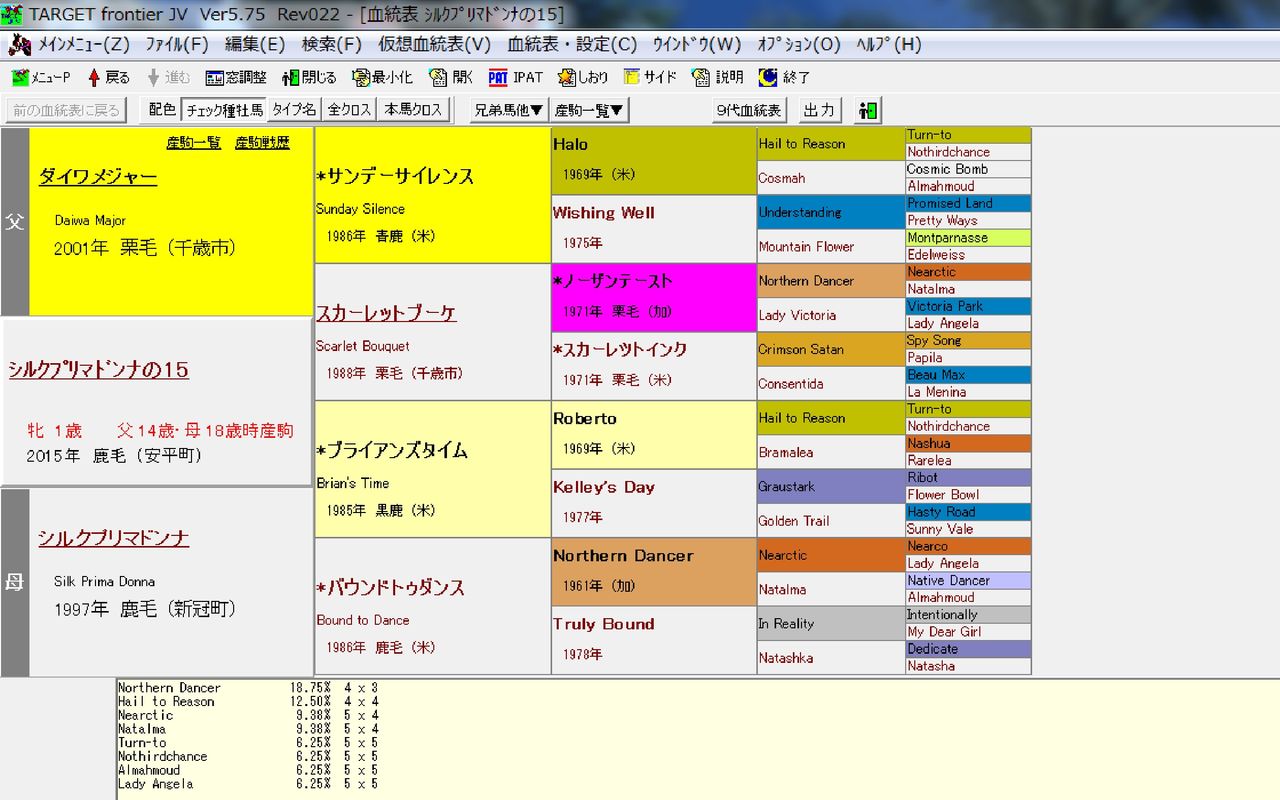The width and height of the screenshot is (1280, 800).
Task: Click the サイド toolbar icon
Action: pos(650,77)
